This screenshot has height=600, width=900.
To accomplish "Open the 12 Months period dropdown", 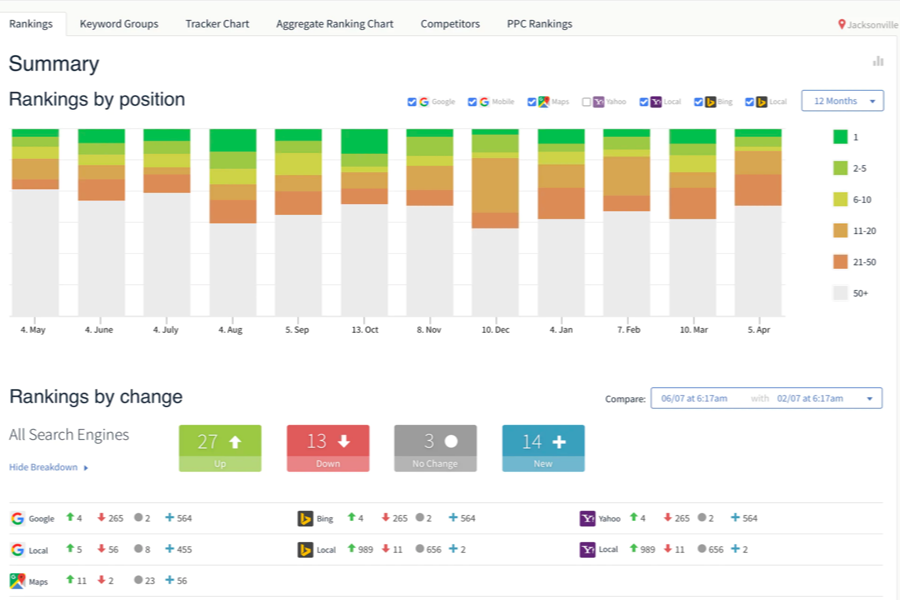I will click(842, 101).
